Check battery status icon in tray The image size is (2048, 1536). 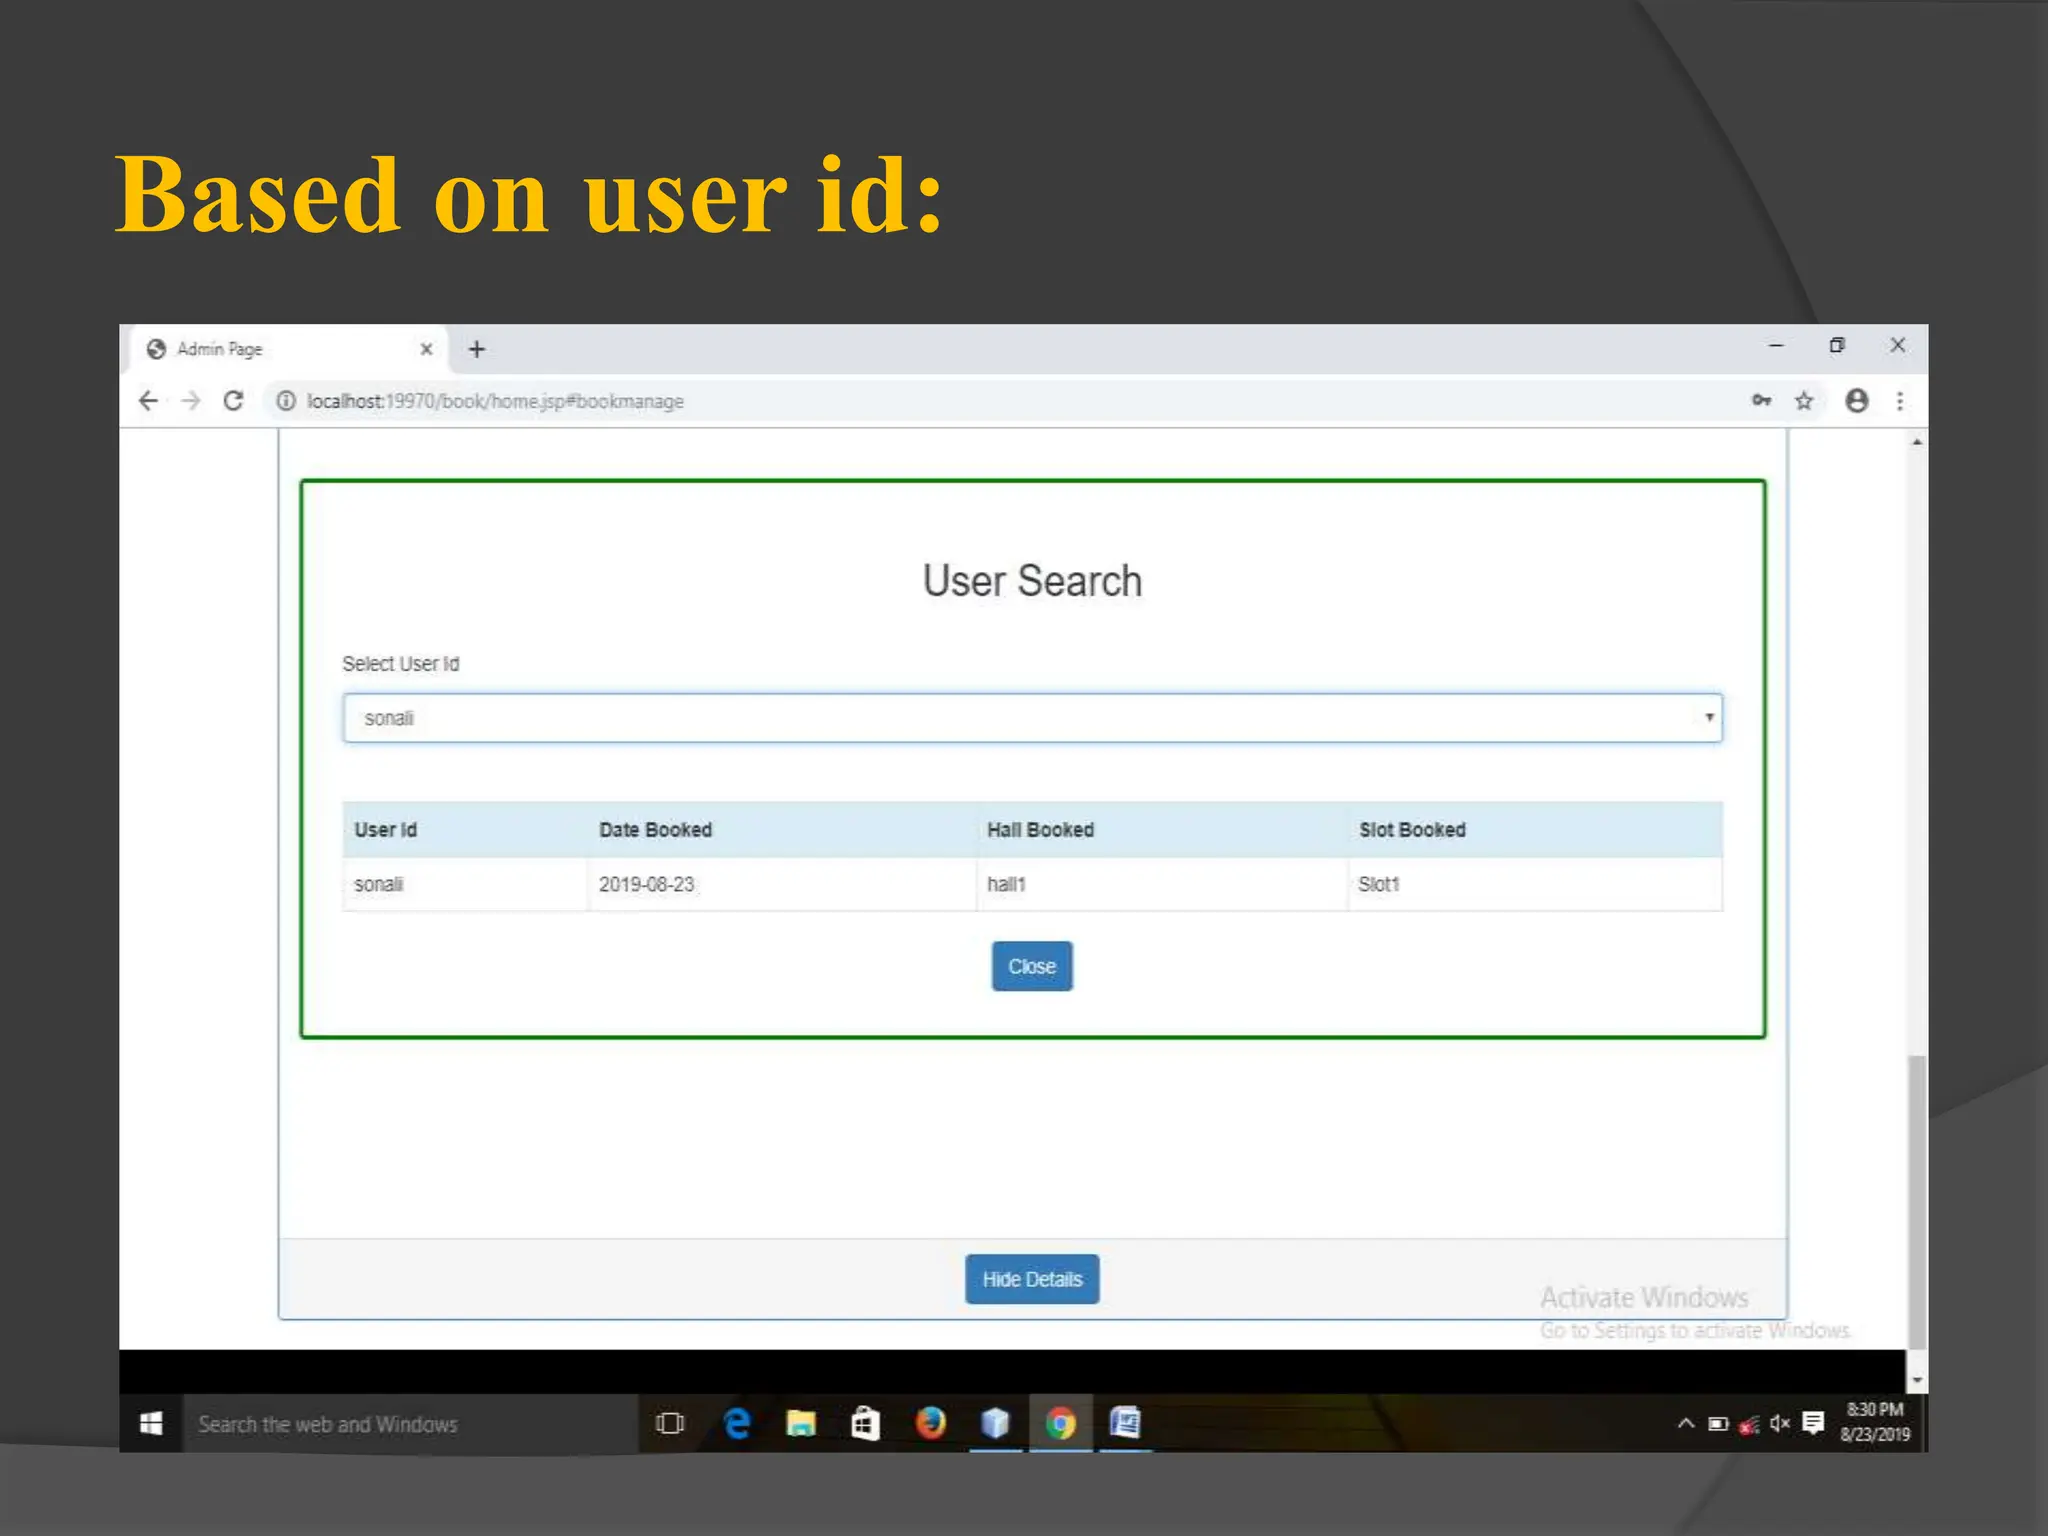click(1718, 1423)
